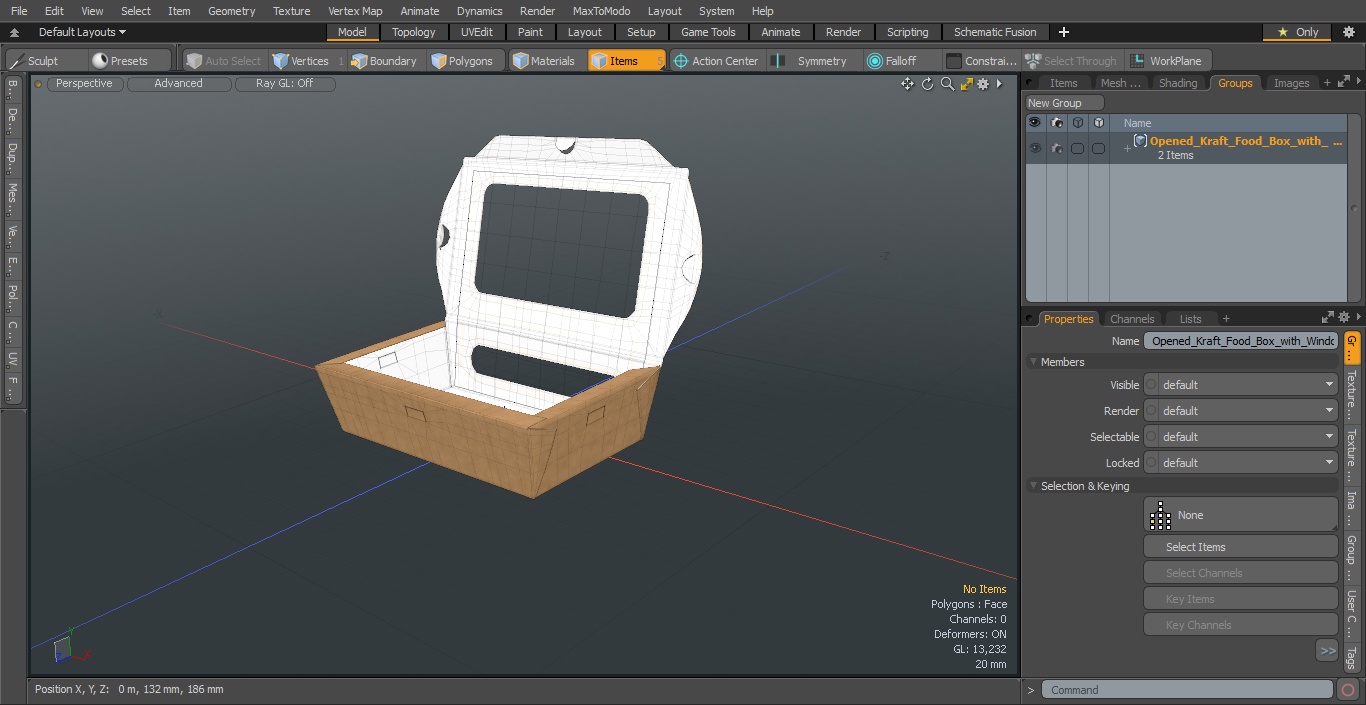Collapse the Members section

pyautogui.click(x=1034, y=362)
